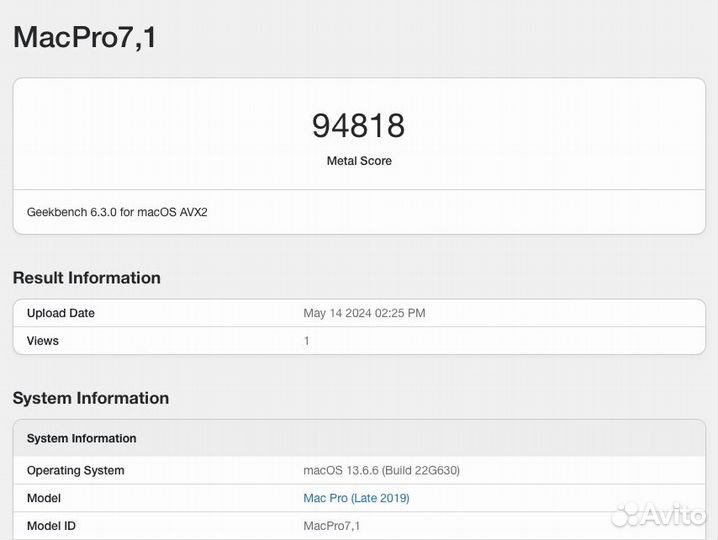Click the views count value 1
This screenshot has width=718, height=540.
(x=307, y=341)
